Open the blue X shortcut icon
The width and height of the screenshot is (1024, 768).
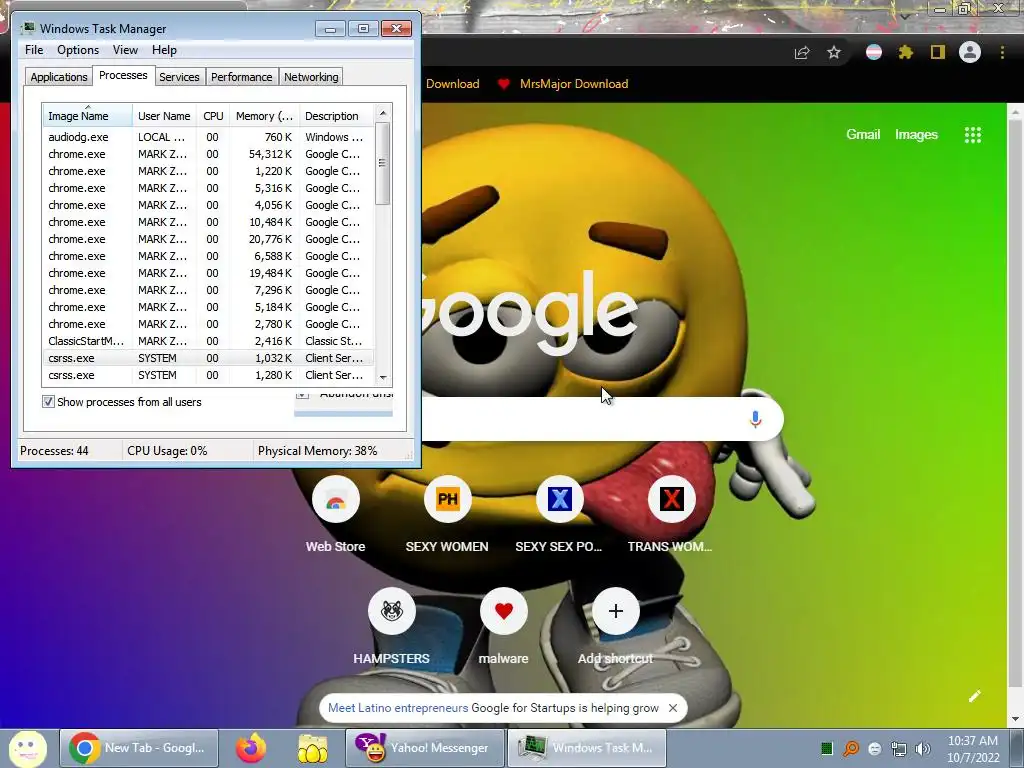coord(560,500)
